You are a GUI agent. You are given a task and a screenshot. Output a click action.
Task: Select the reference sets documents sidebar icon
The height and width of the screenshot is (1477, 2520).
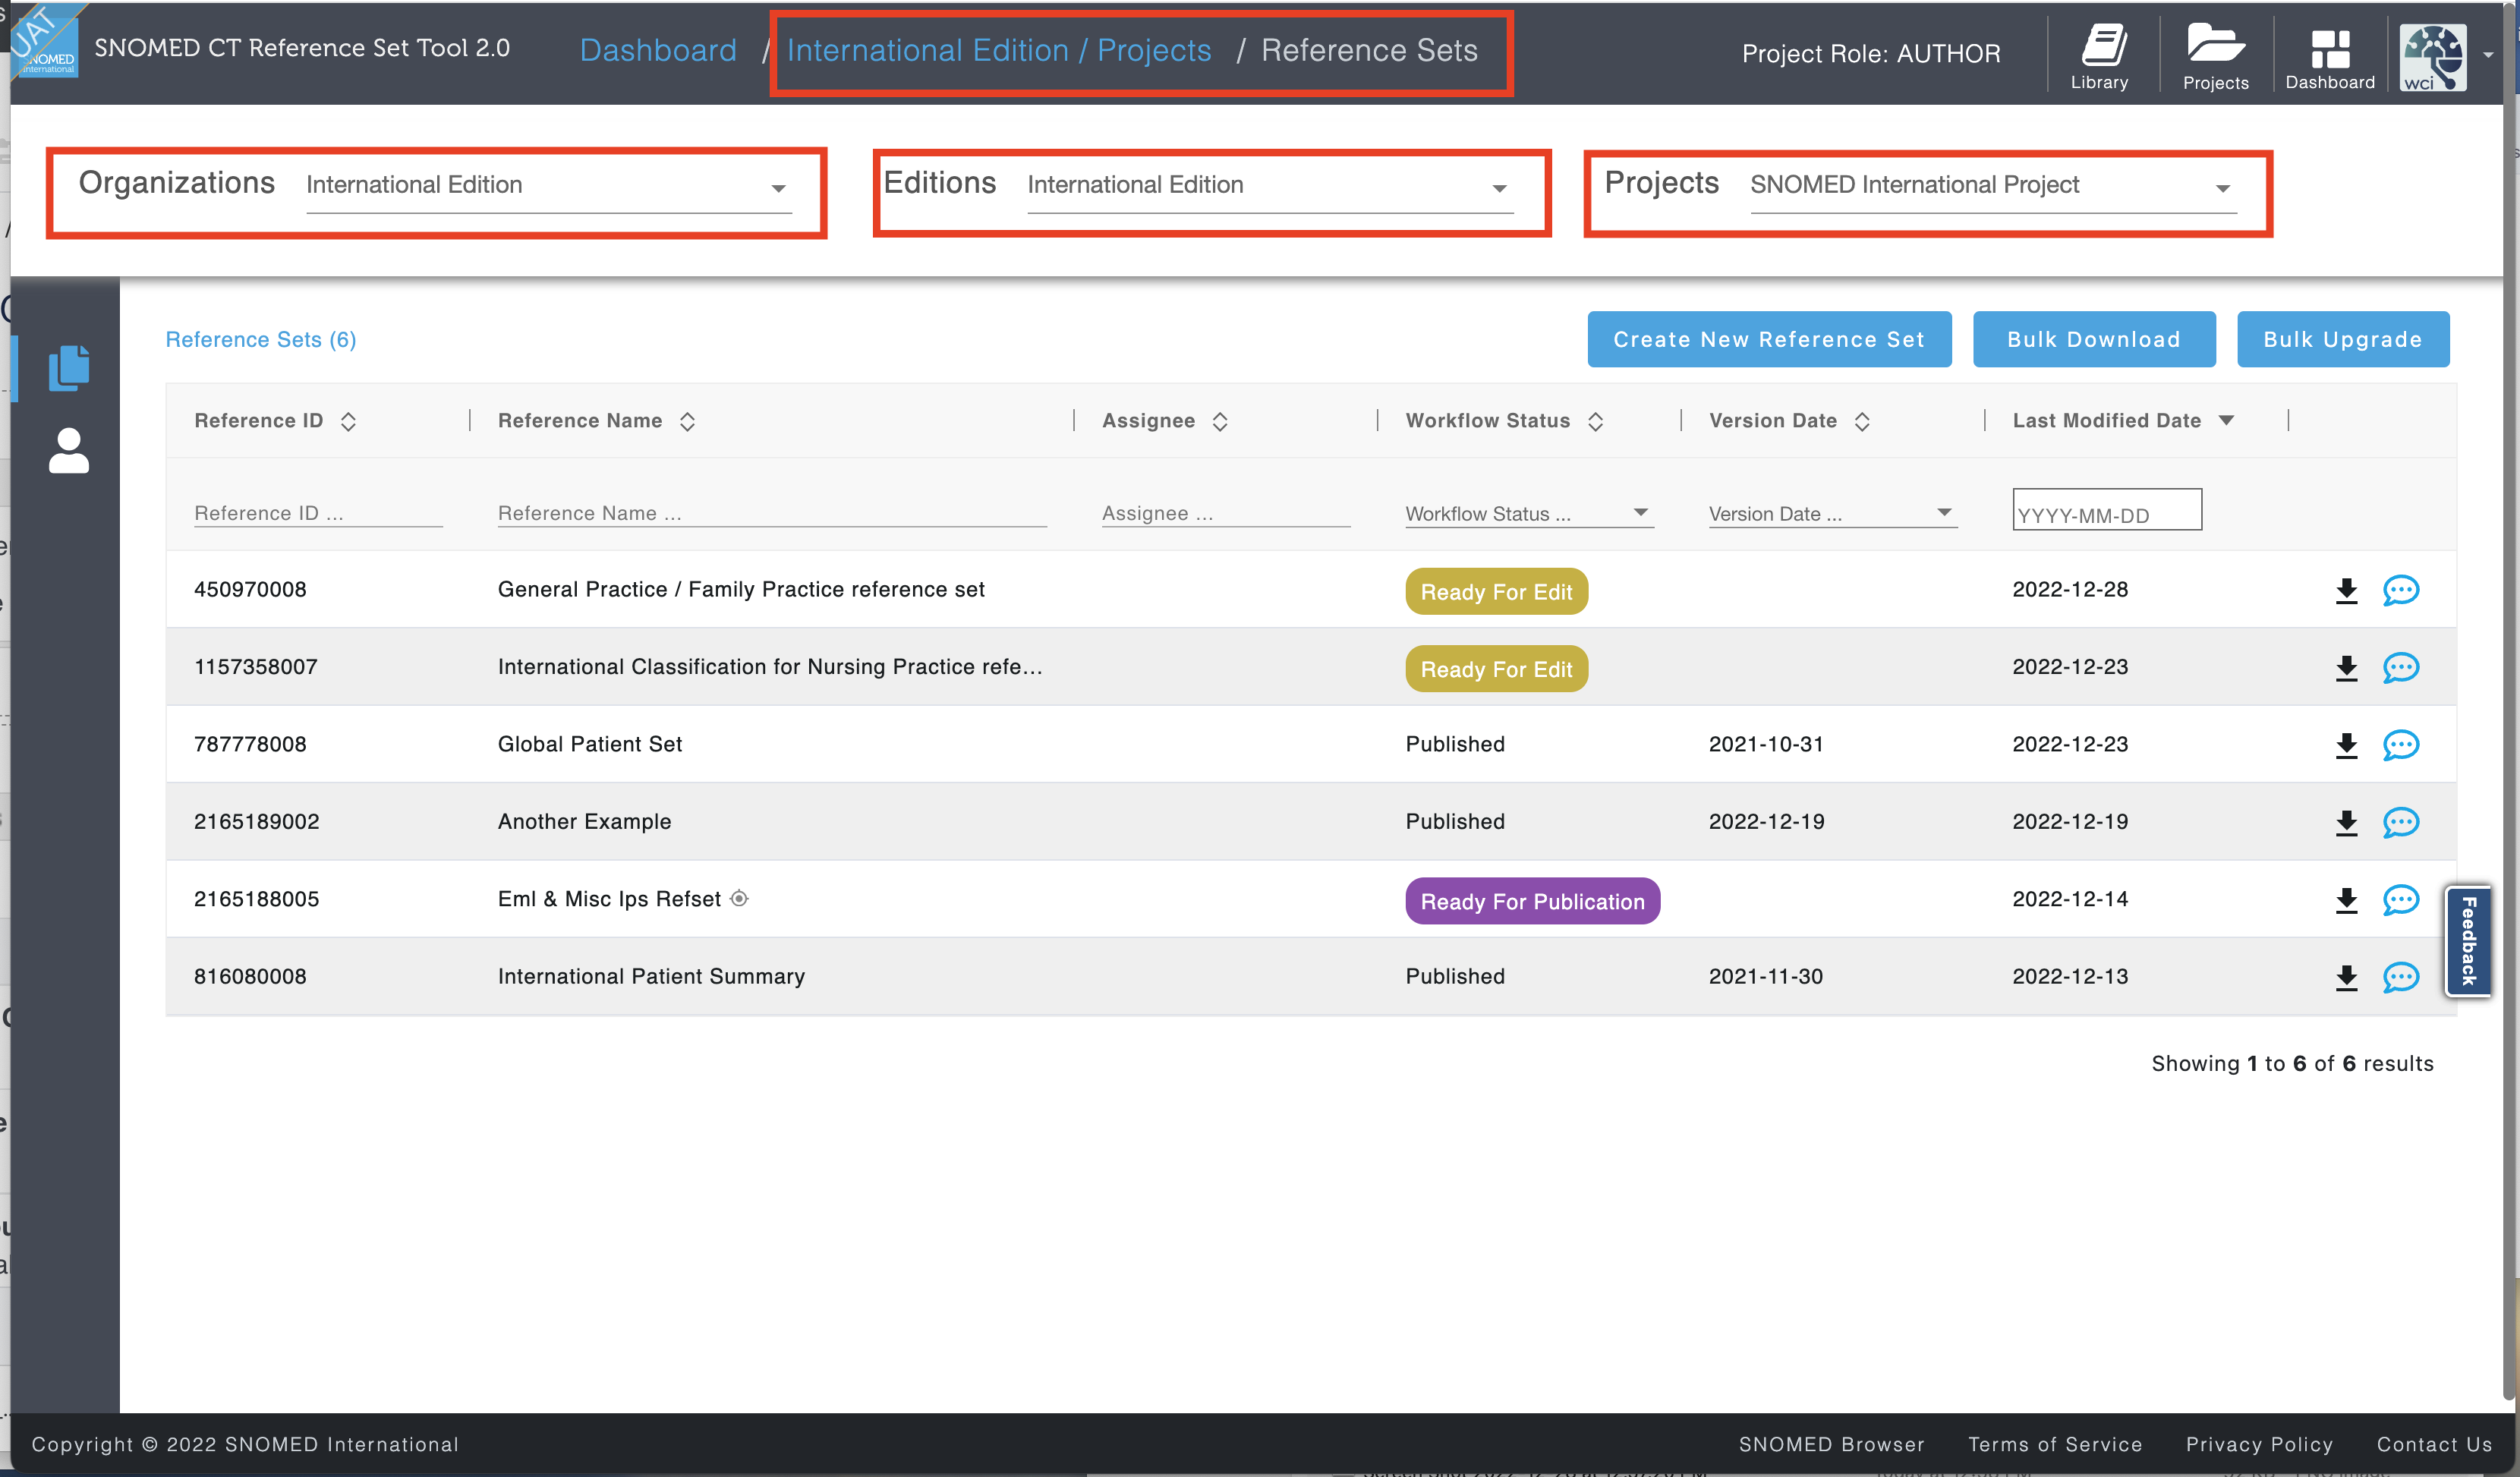pos(69,368)
